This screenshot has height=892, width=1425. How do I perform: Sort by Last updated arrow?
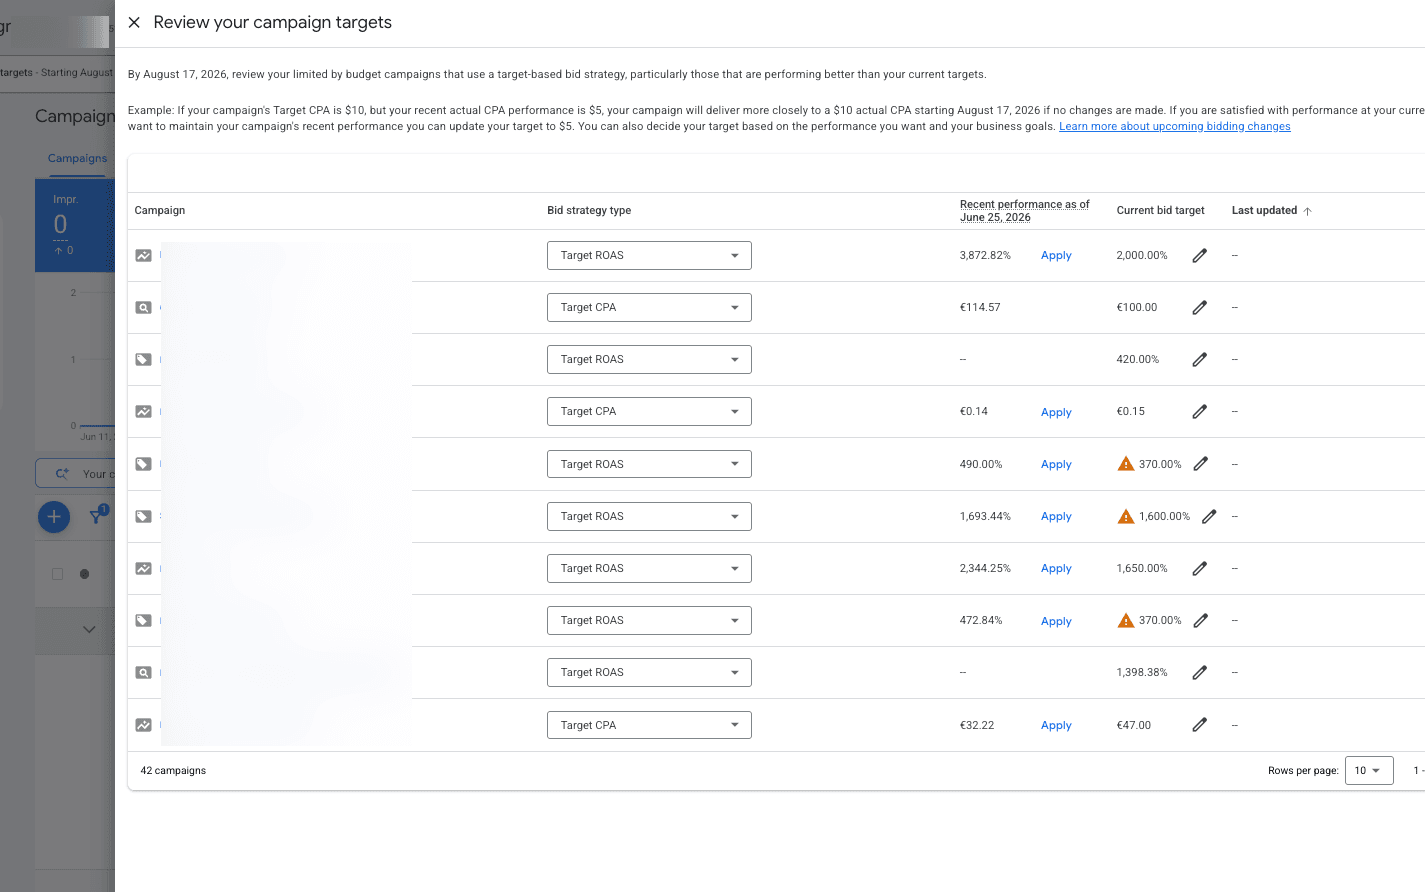coord(1307,211)
